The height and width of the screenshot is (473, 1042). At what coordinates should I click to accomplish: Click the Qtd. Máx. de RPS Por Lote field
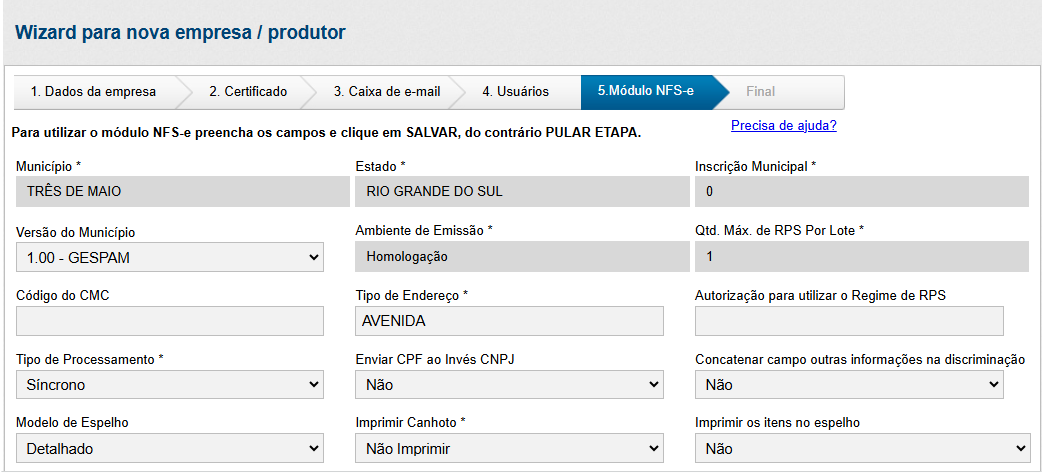861,257
